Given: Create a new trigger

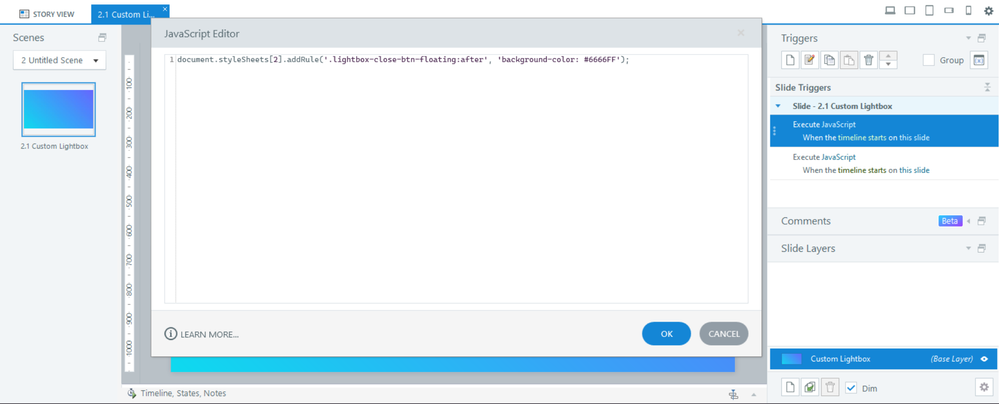Looking at the screenshot, I should pos(790,60).
